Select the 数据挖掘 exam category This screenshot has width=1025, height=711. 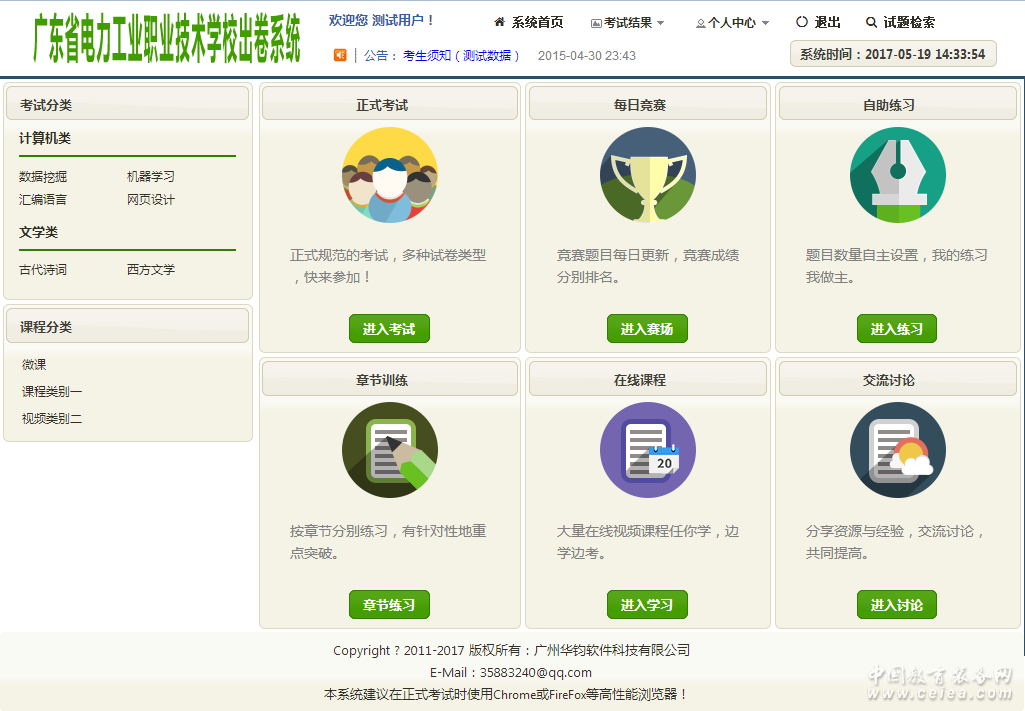coord(43,177)
